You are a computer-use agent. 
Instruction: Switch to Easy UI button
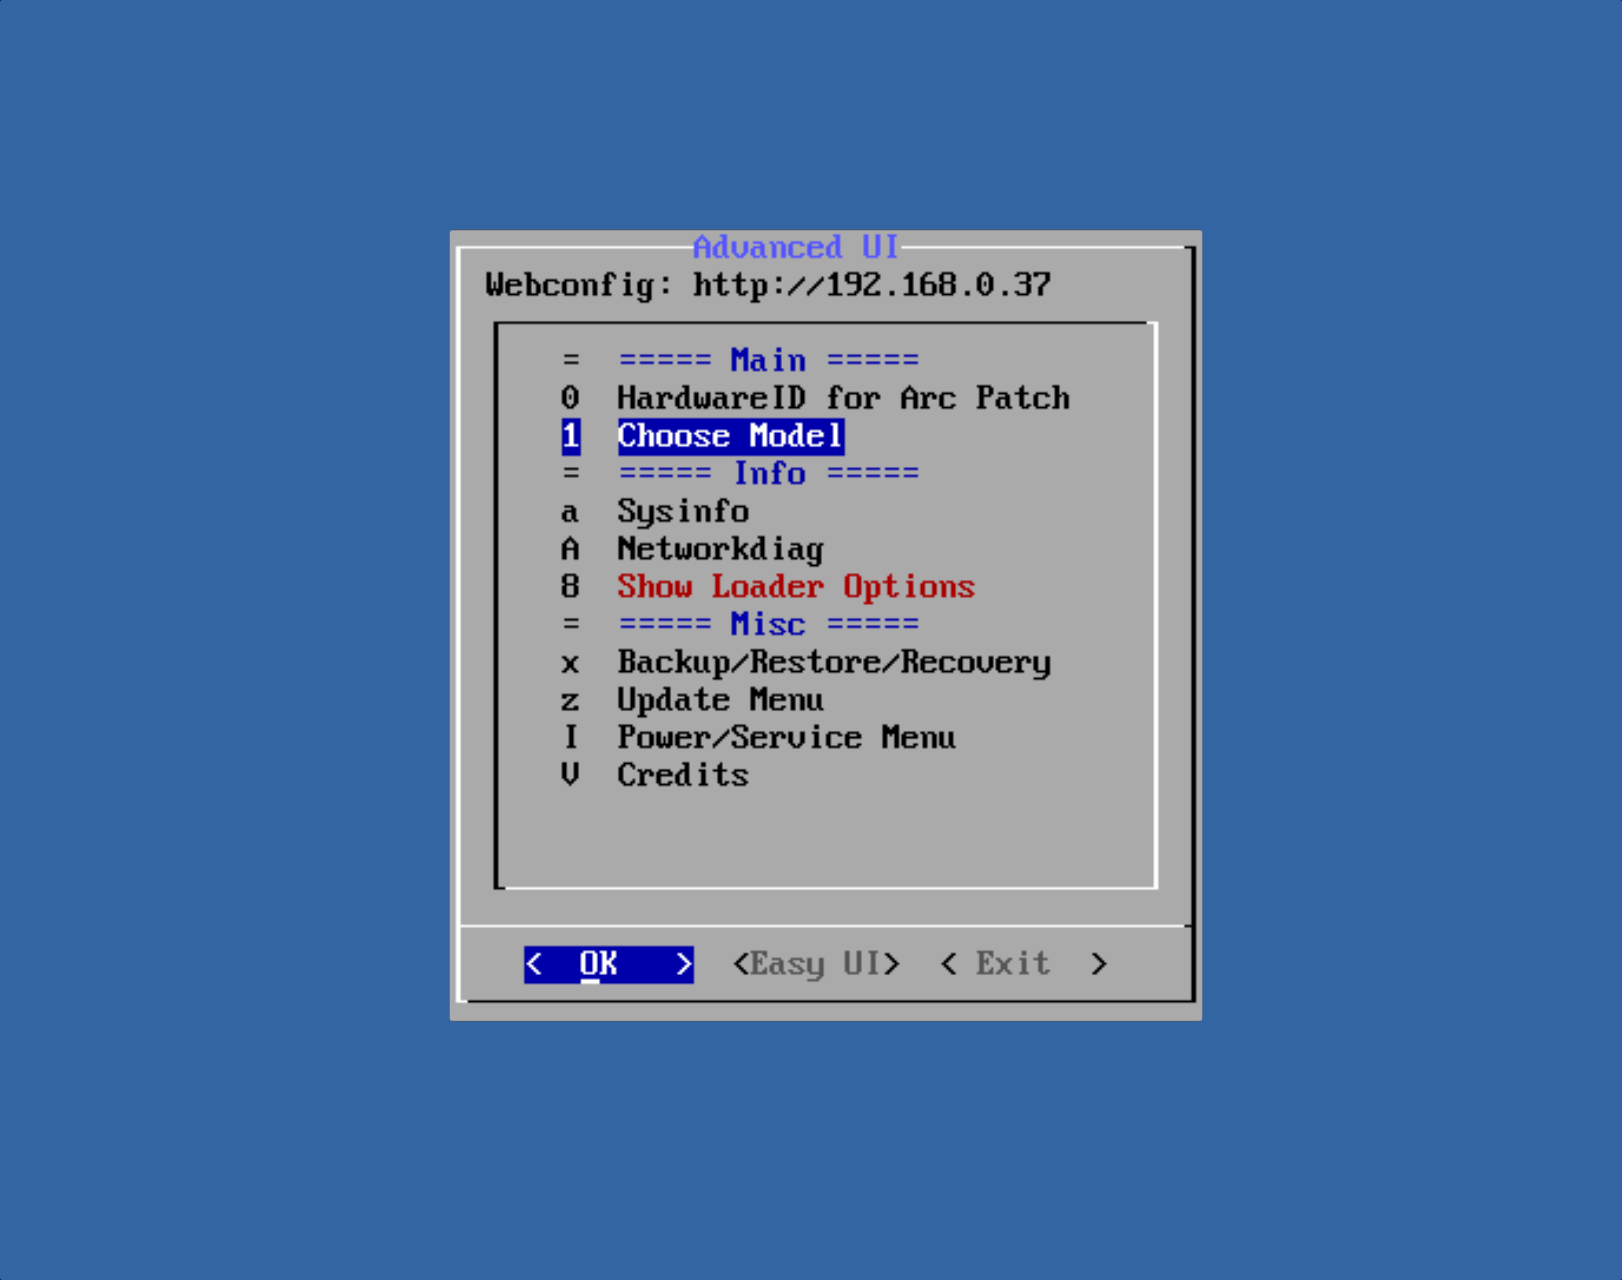pos(816,964)
